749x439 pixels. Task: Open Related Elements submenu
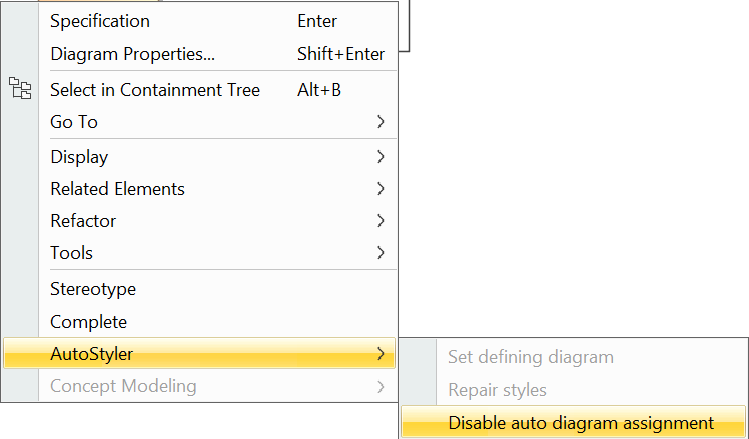(117, 189)
